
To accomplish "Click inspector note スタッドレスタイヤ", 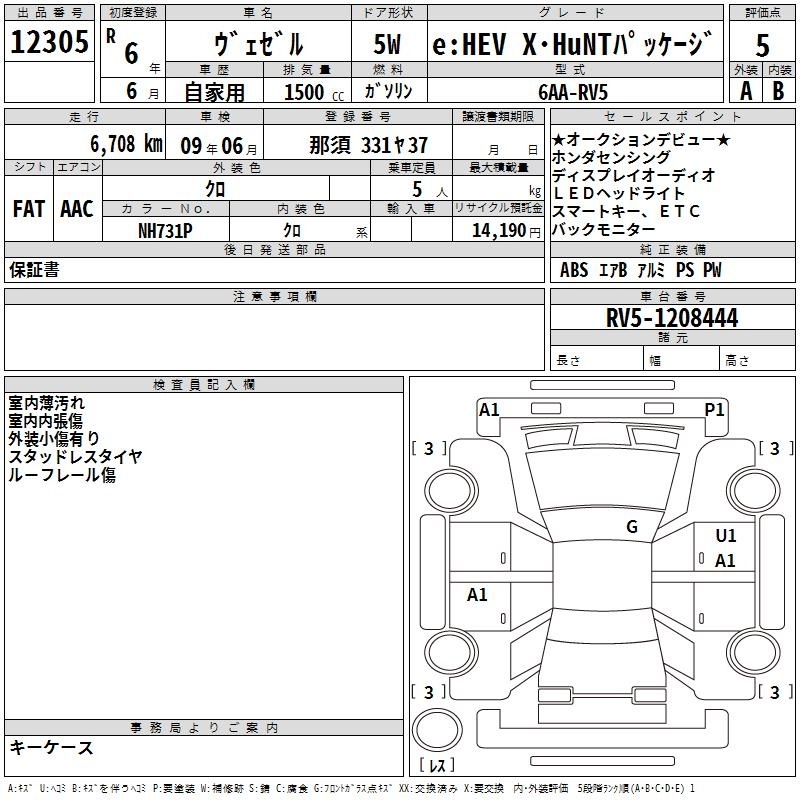I will (x=75, y=457).
